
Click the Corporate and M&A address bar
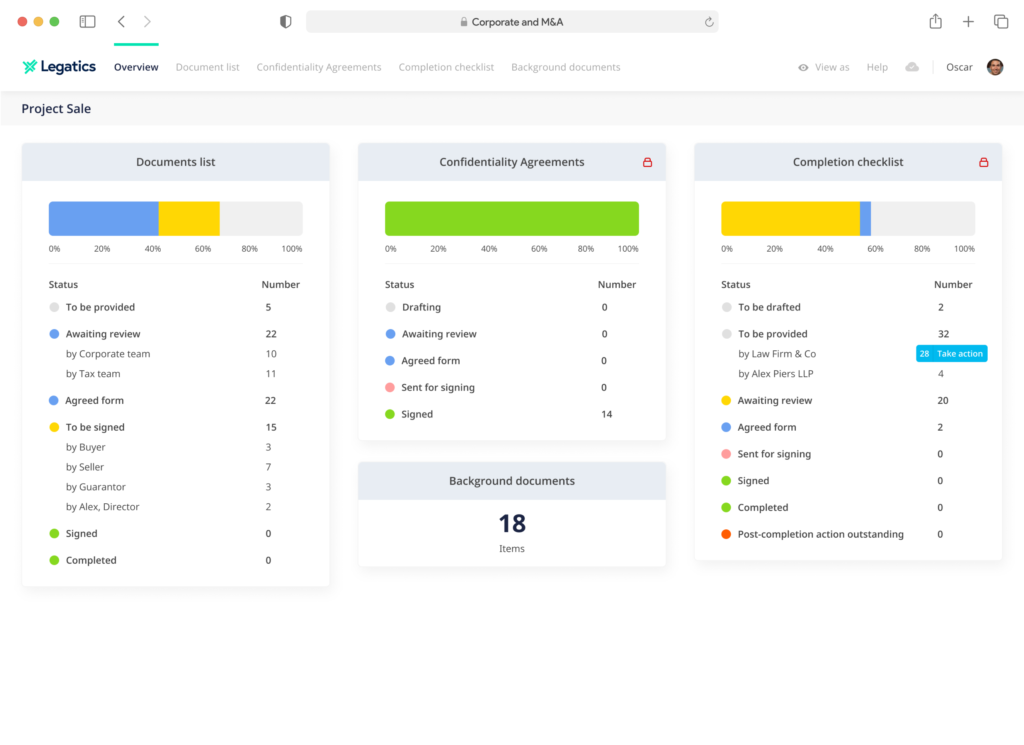click(x=512, y=22)
